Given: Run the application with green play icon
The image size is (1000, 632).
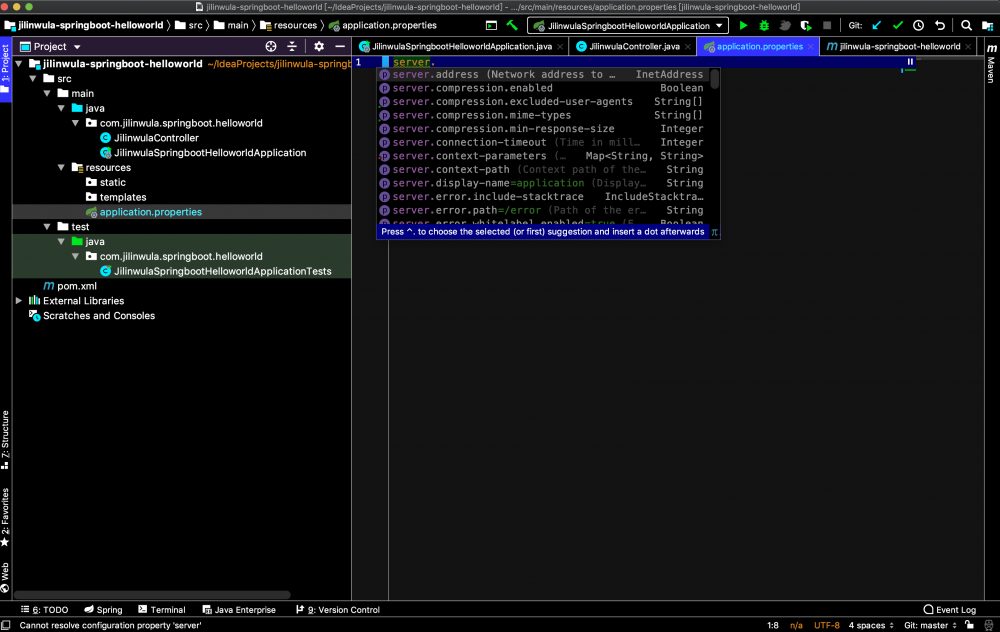Looking at the screenshot, I should tap(743, 25).
